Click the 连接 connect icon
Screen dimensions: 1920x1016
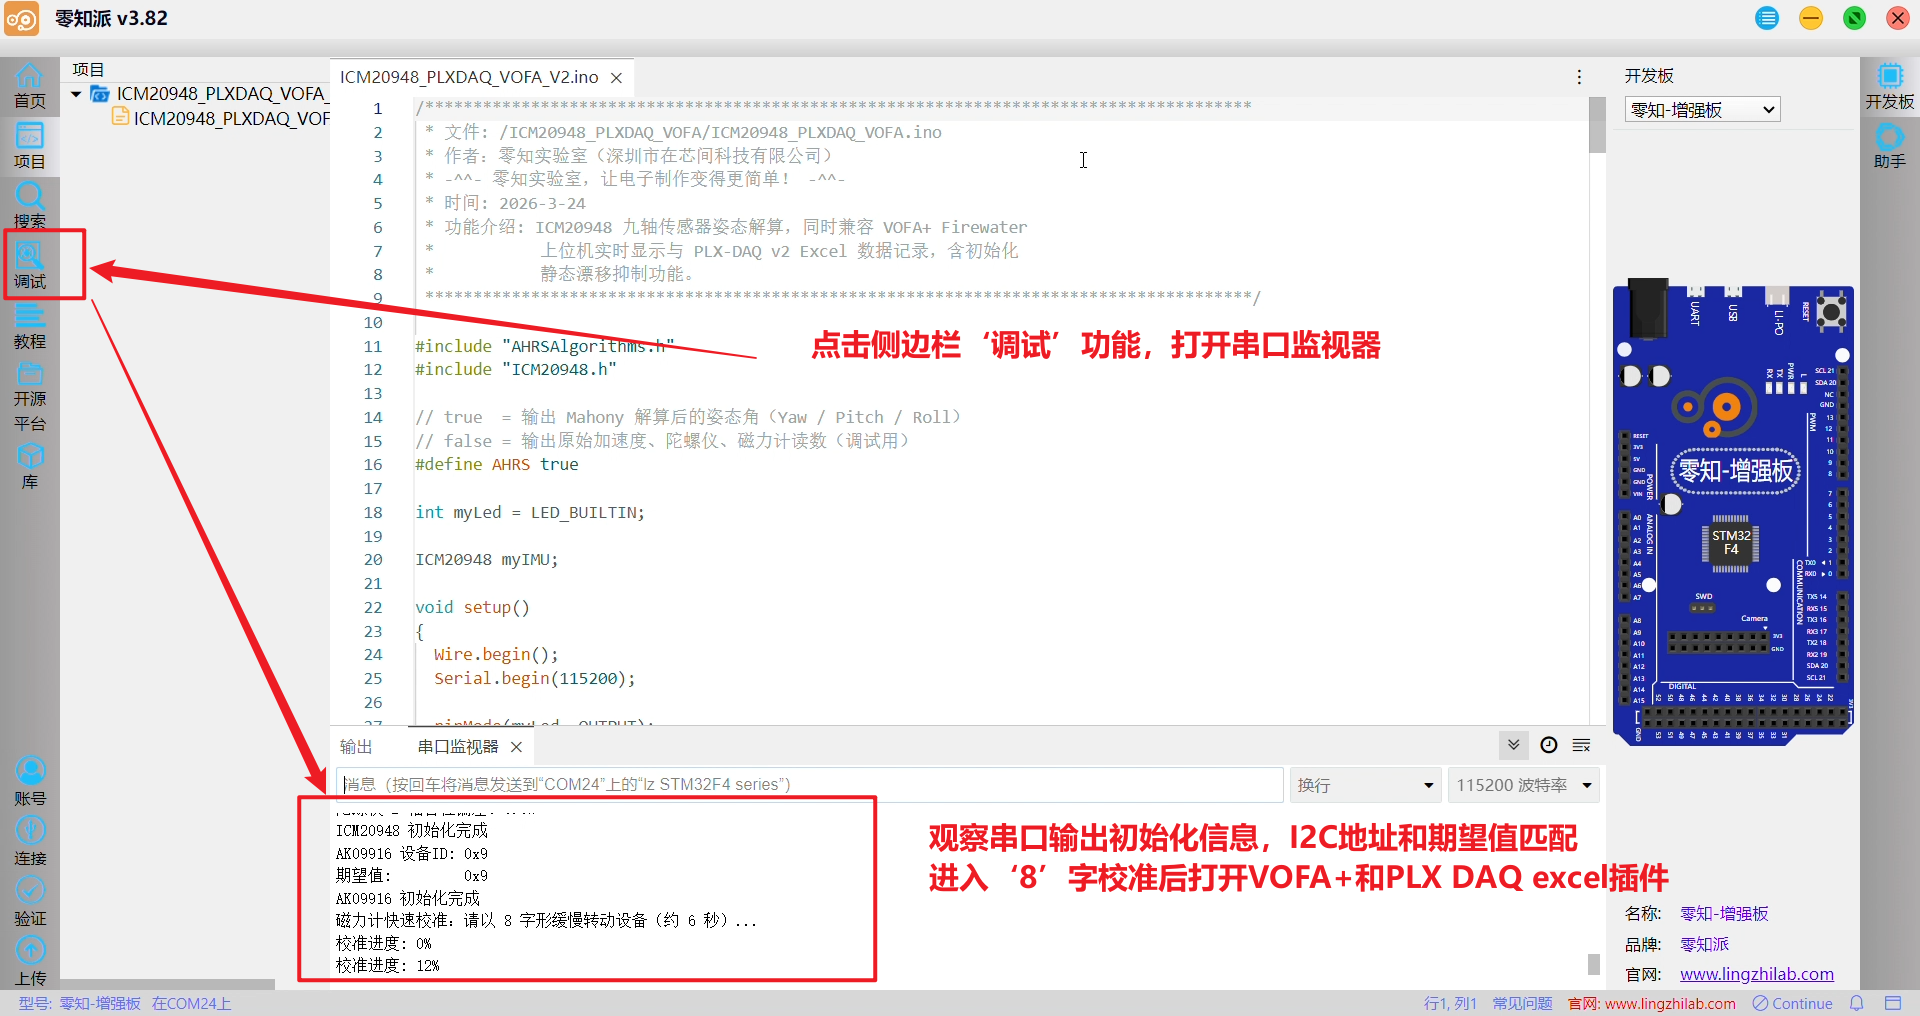pos(30,841)
